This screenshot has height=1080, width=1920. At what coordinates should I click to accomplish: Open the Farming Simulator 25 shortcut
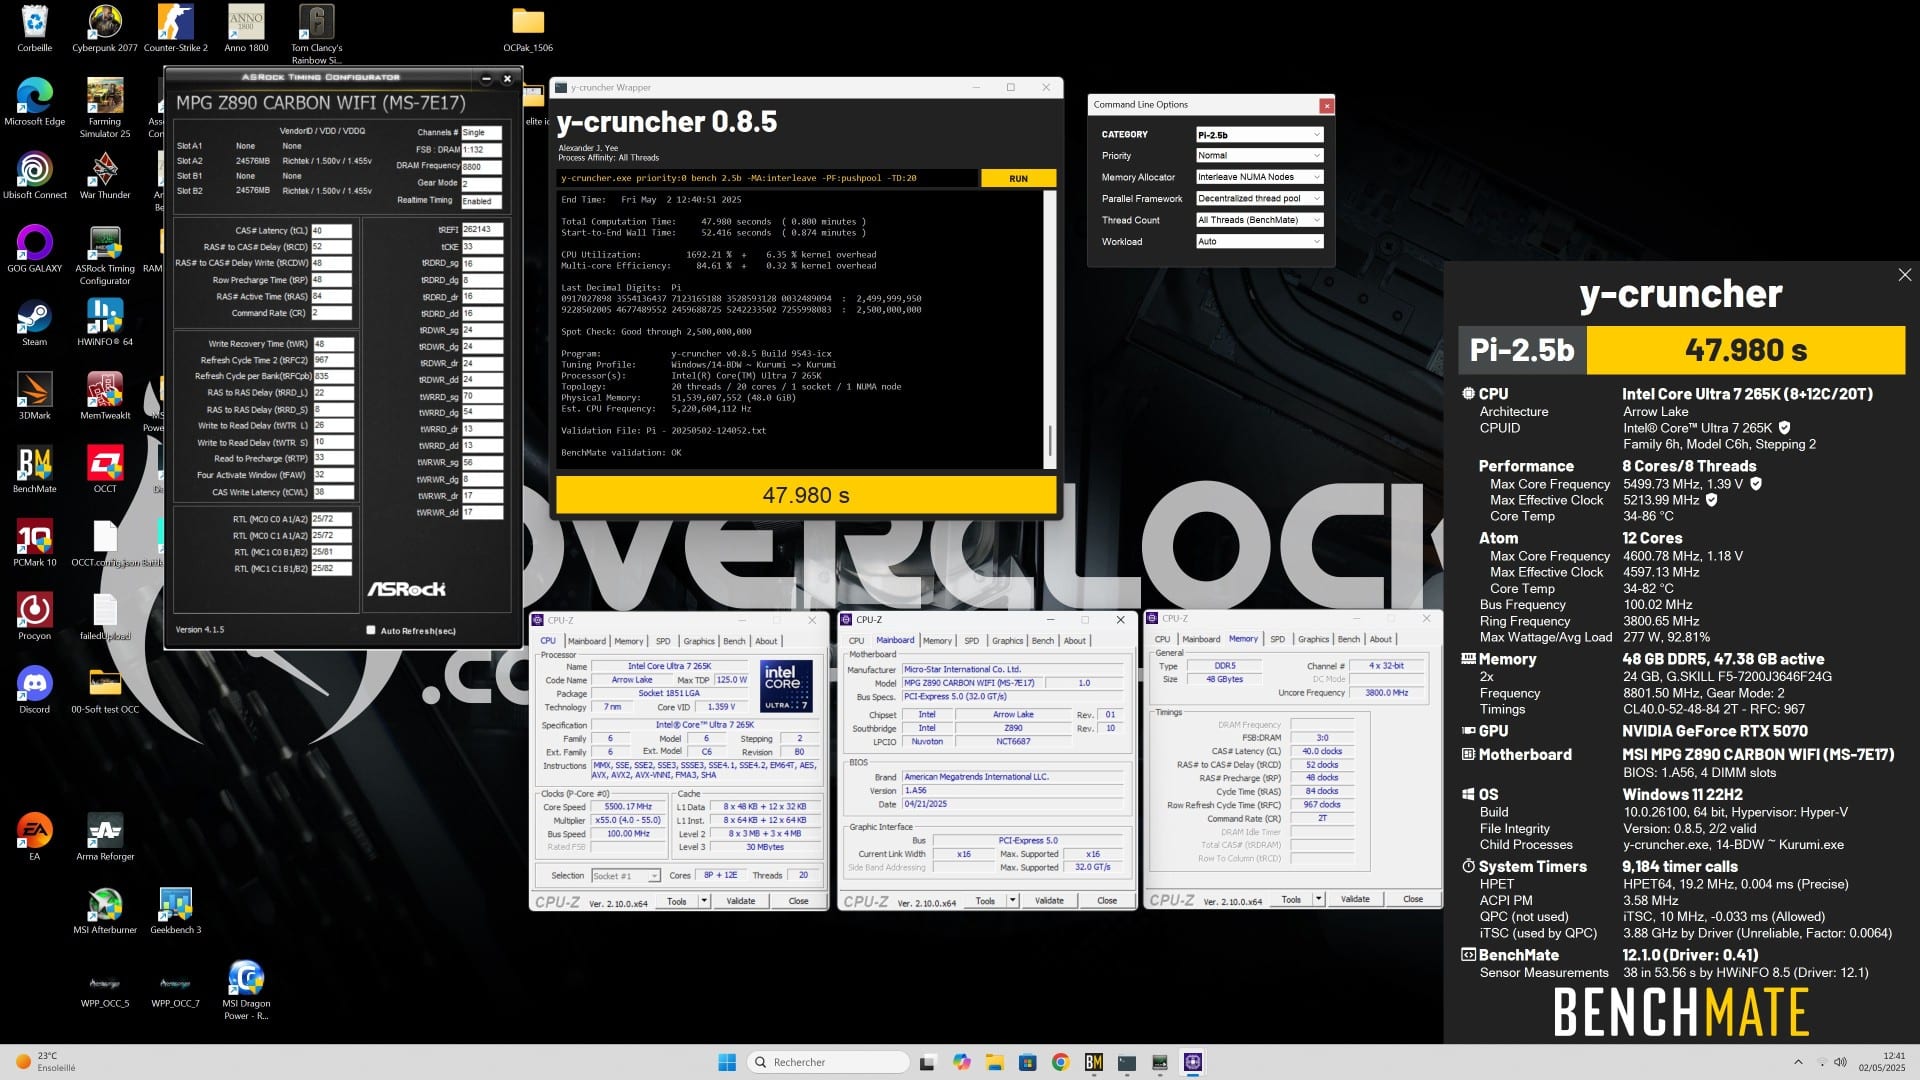coord(105,107)
